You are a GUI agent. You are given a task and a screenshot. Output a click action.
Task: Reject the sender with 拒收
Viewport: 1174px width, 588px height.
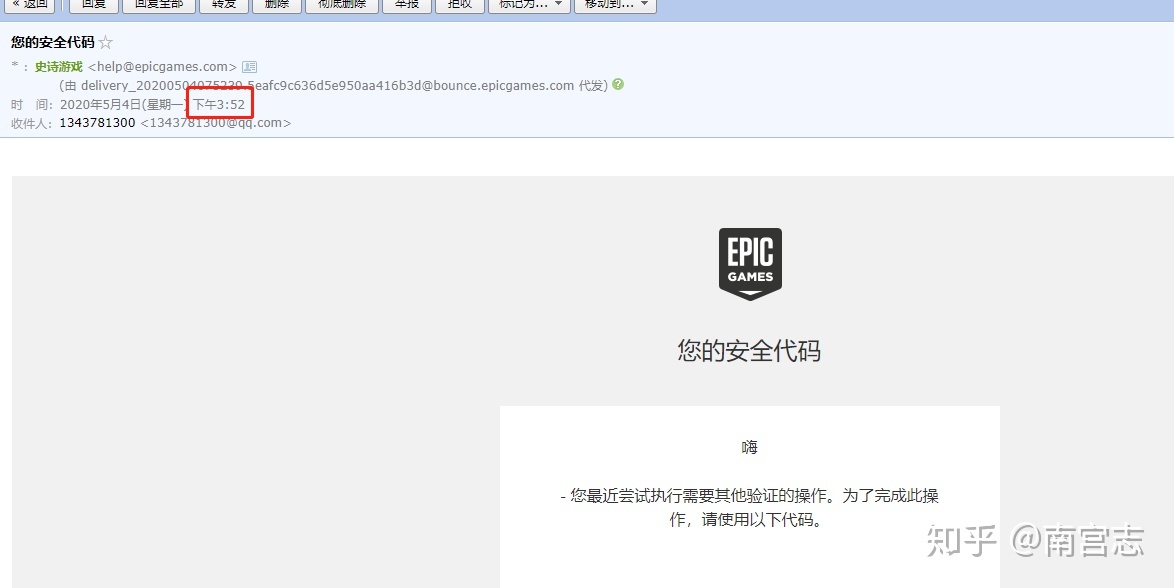(x=460, y=4)
